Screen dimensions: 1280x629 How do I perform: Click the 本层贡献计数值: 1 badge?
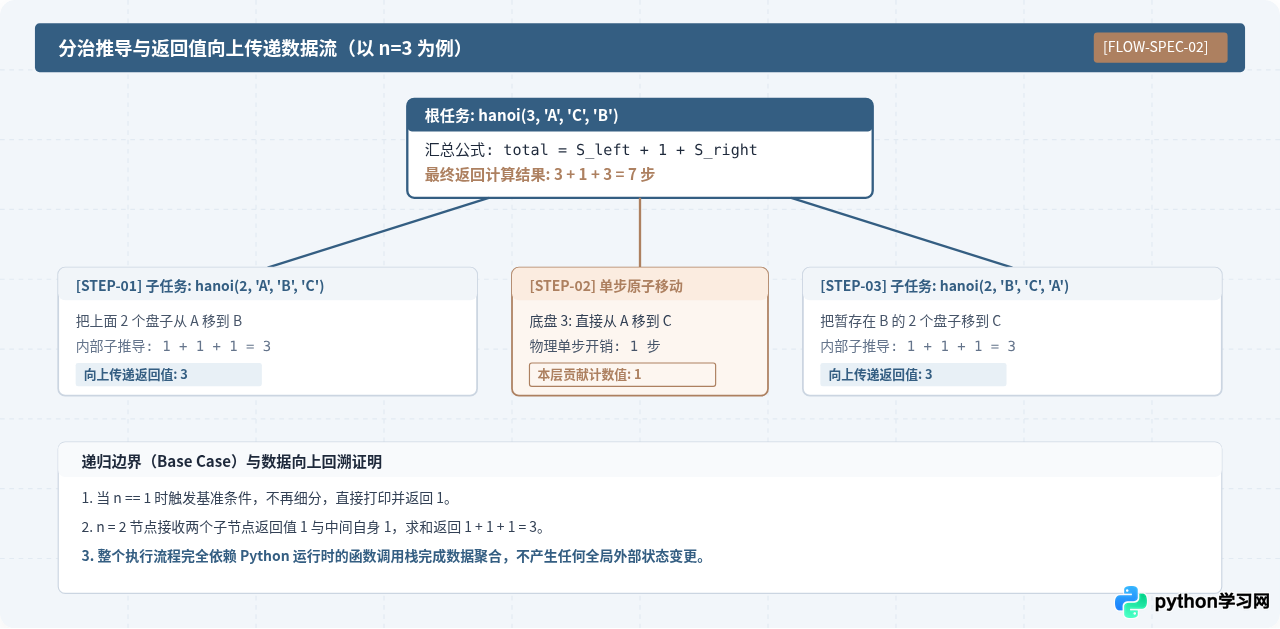click(x=622, y=374)
